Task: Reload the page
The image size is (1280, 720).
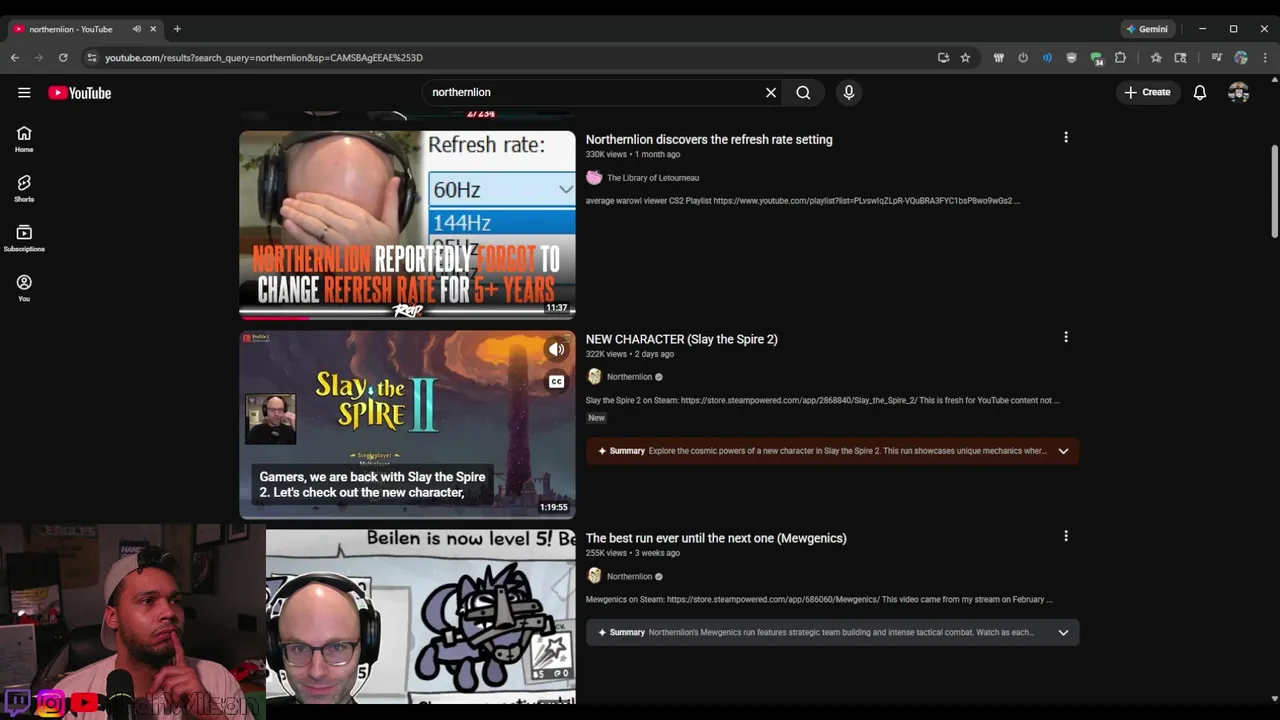Action: 63,58
